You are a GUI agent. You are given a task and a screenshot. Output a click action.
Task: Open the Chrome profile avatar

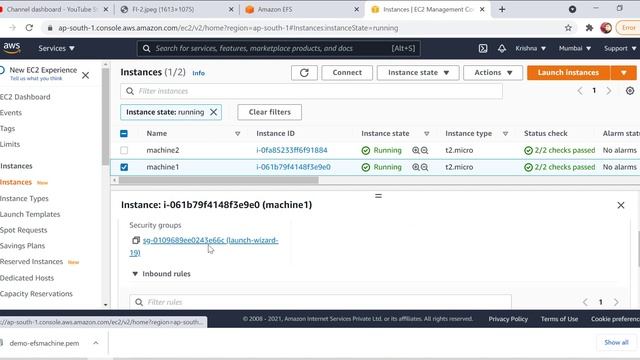[606, 28]
